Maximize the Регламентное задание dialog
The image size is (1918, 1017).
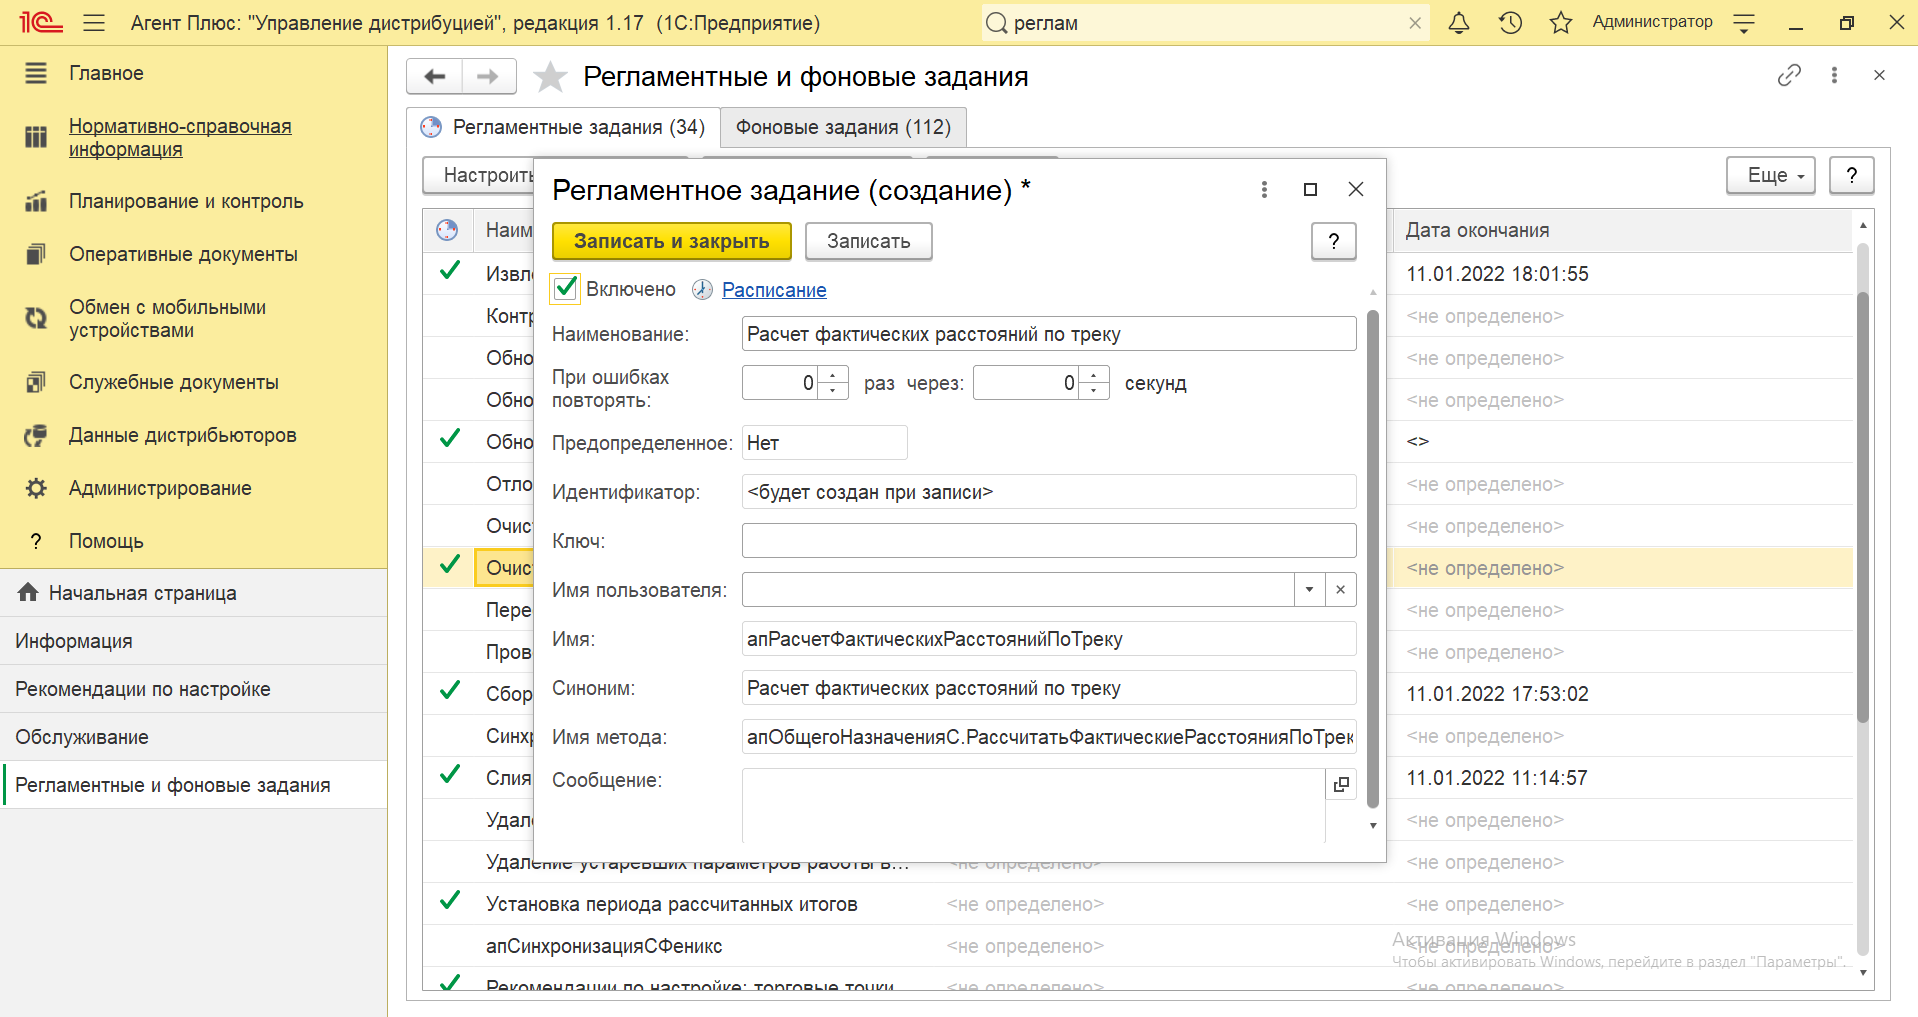click(x=1310, y=189)
